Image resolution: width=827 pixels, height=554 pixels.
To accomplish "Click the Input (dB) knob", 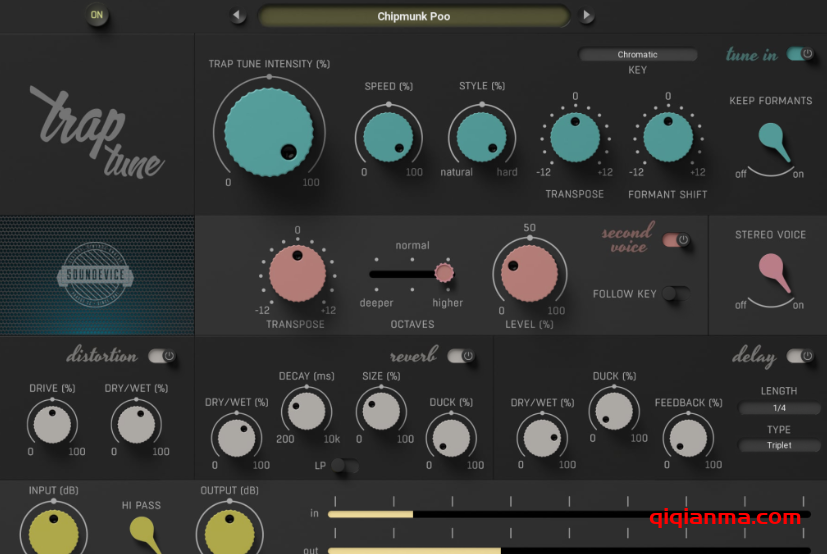I will pyautogui.click(x=53, y=532).
